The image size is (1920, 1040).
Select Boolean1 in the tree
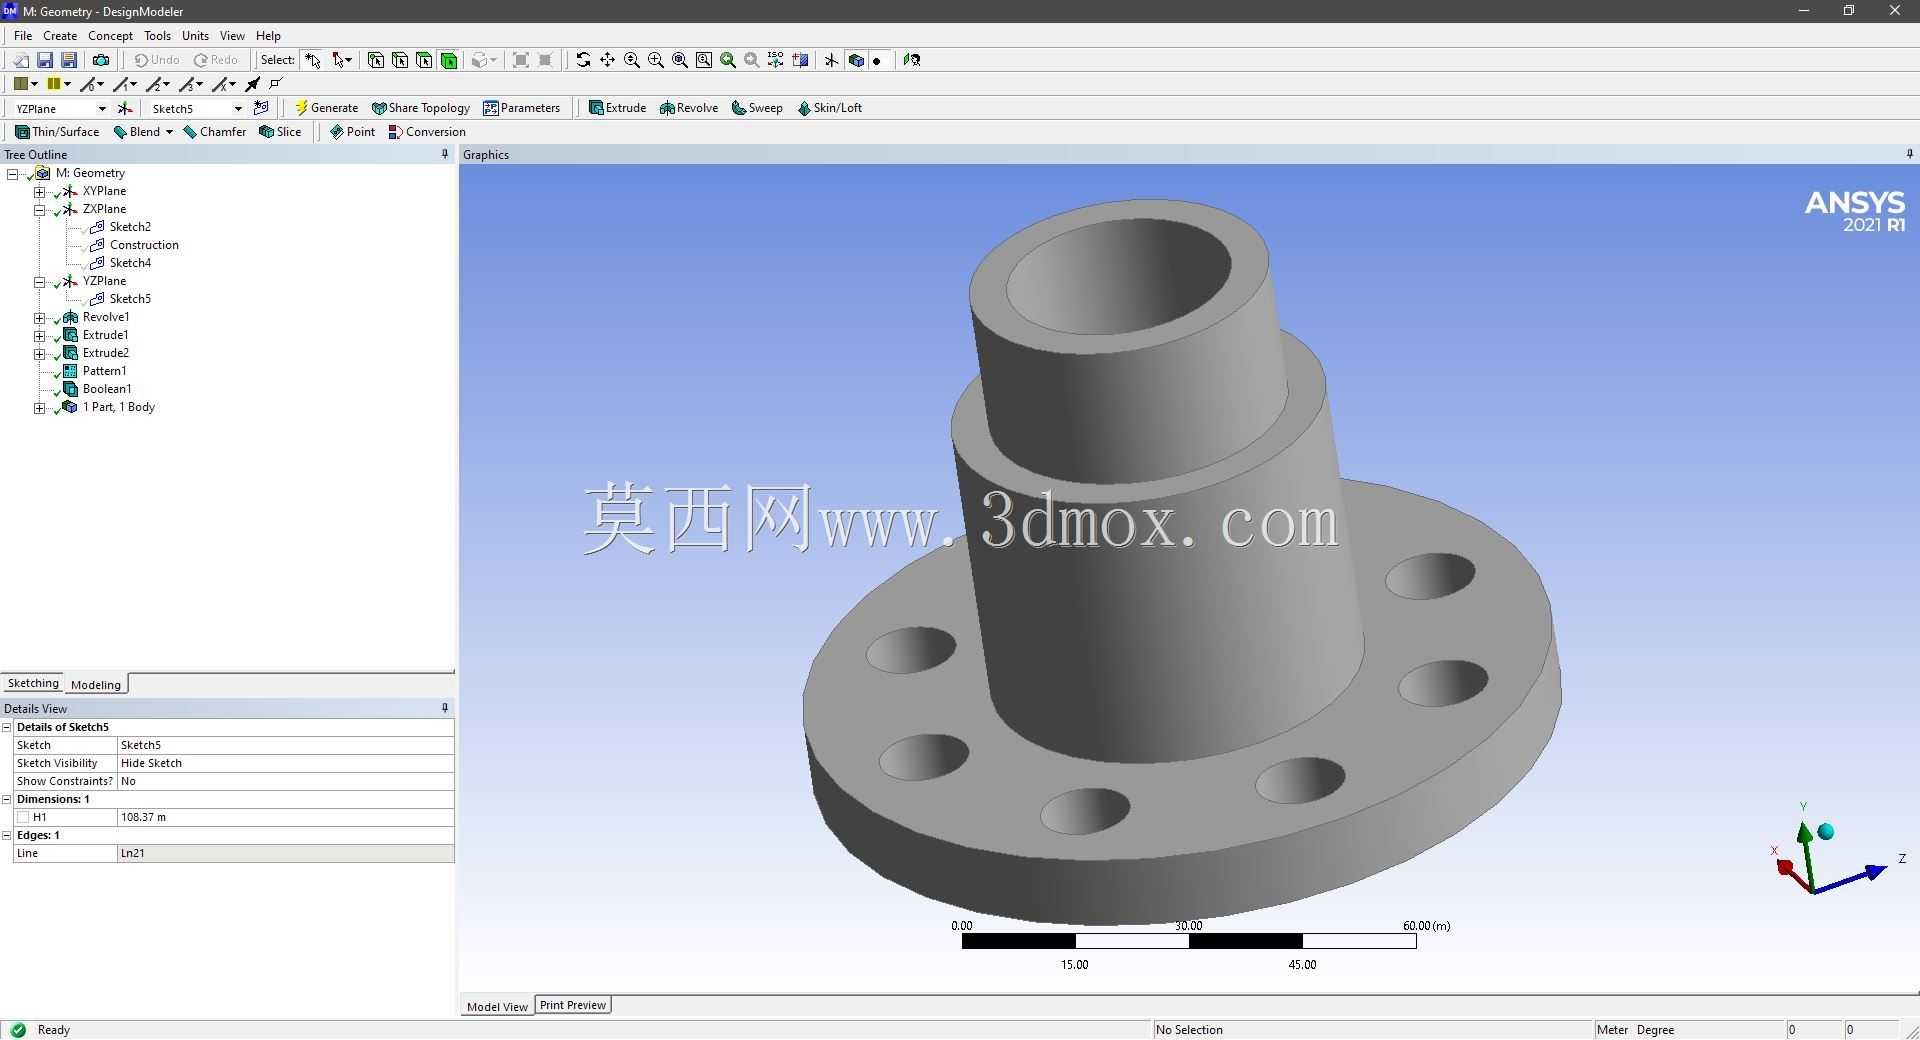tap(107, 389)
